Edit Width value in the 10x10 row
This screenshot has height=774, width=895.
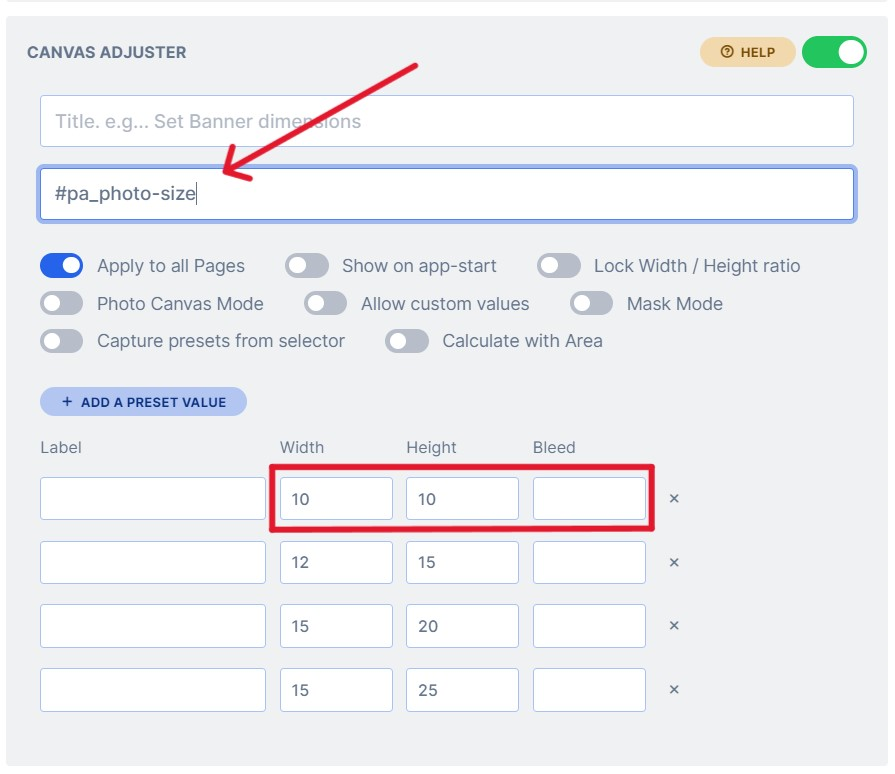(336, 498)
